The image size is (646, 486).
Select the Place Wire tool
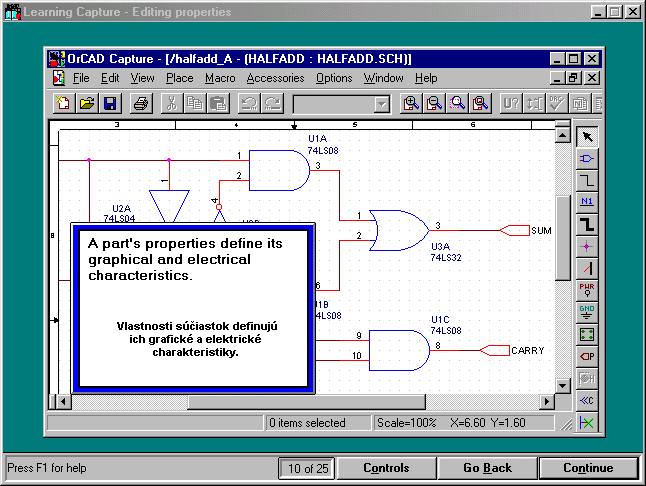pos(587,180)
